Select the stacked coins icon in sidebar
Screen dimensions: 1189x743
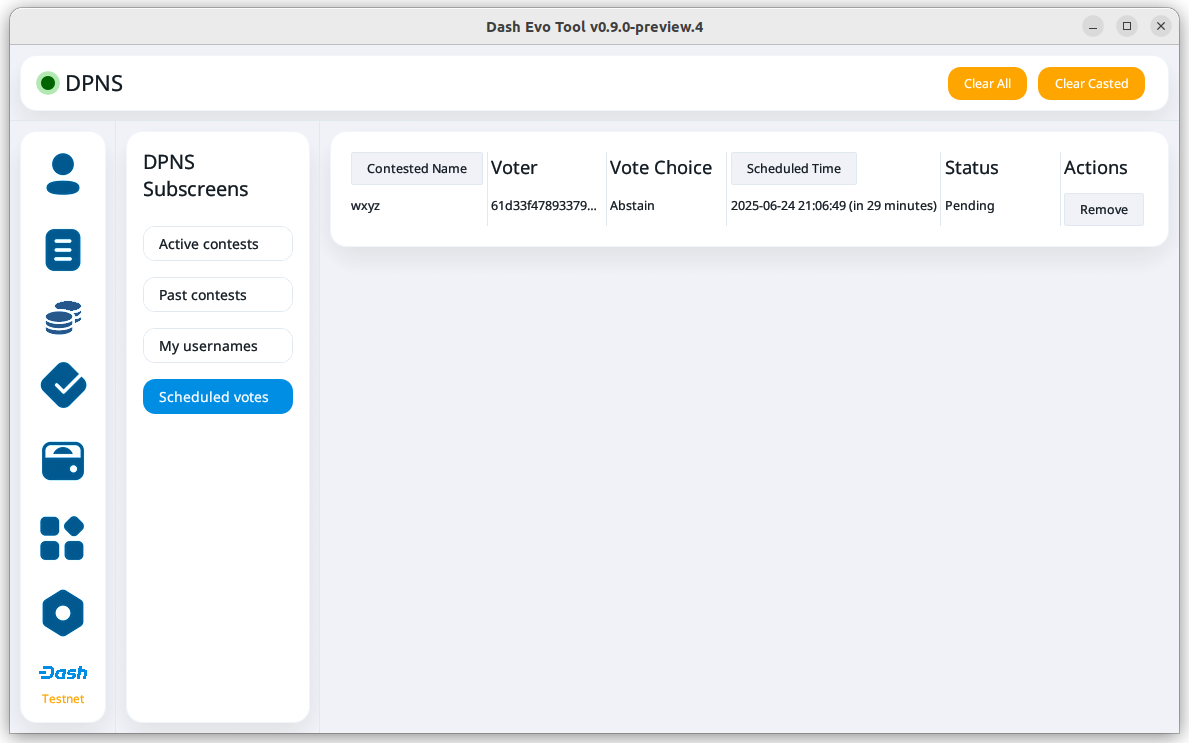point(63,318)
